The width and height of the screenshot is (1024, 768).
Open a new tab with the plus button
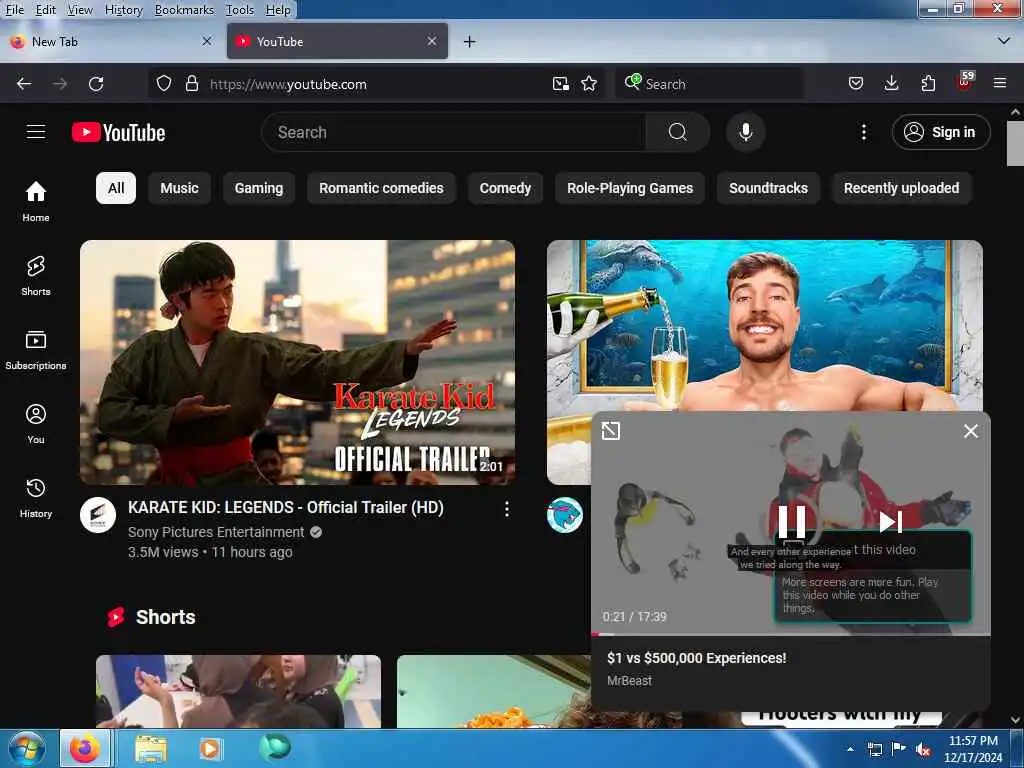pyautogui.click(x=469, y=42)
